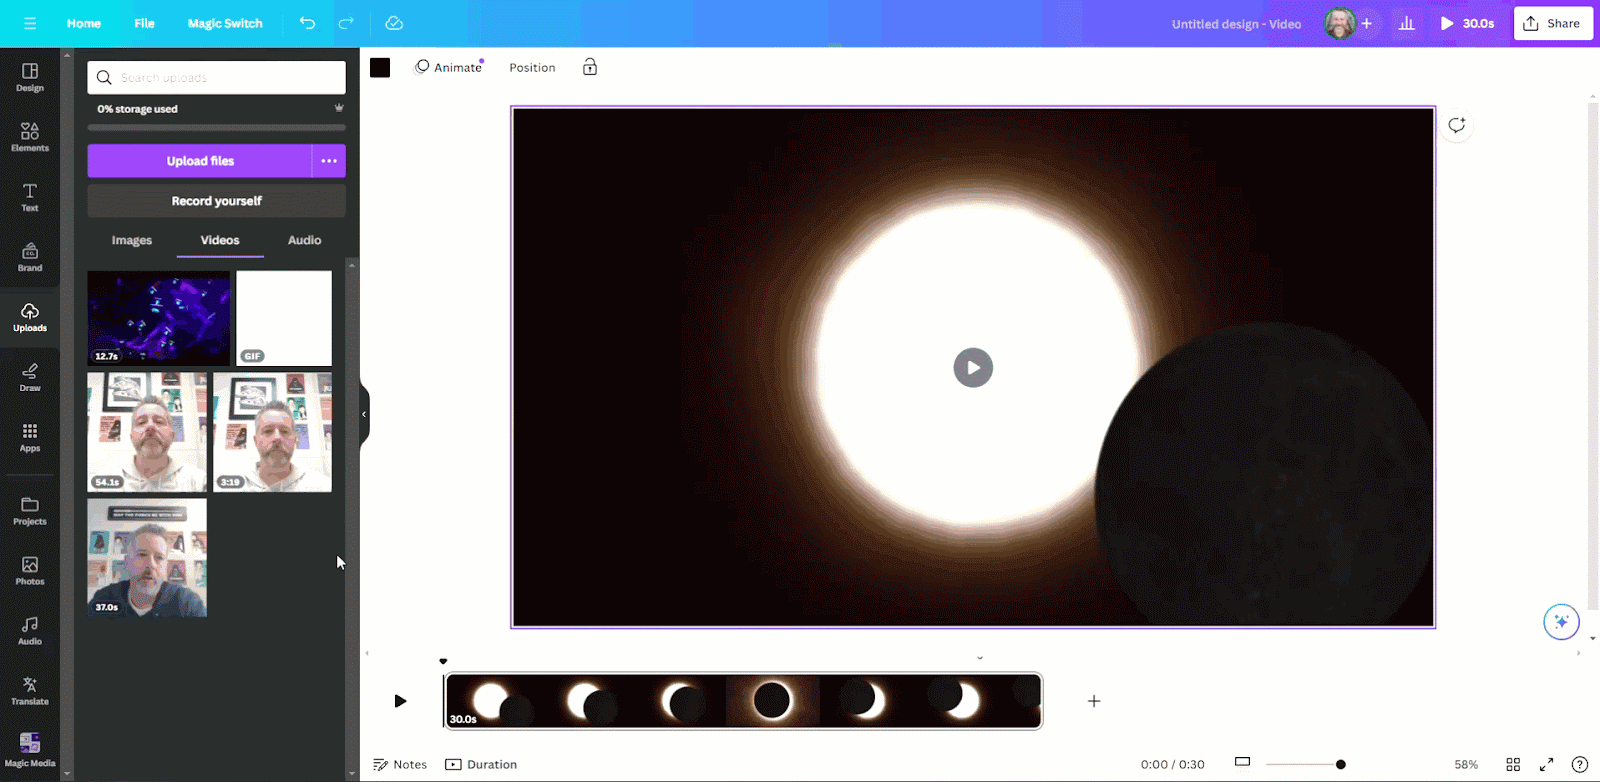
Task: Select the 30.0s eclipse clip in timeline
Action: point(743,701)
